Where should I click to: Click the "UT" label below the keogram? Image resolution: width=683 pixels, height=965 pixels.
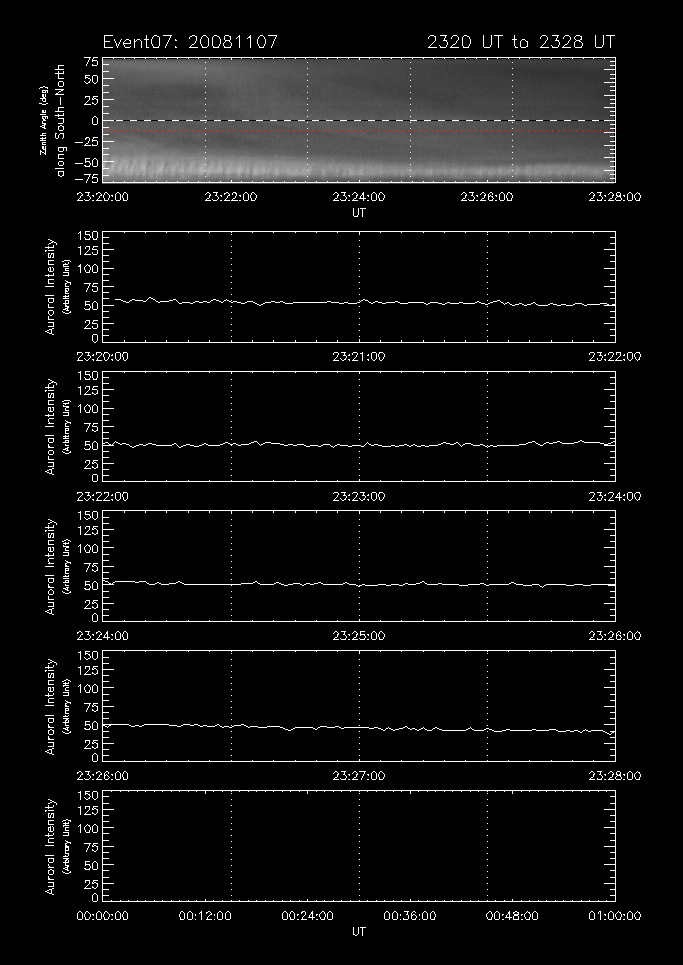(359, 213)
